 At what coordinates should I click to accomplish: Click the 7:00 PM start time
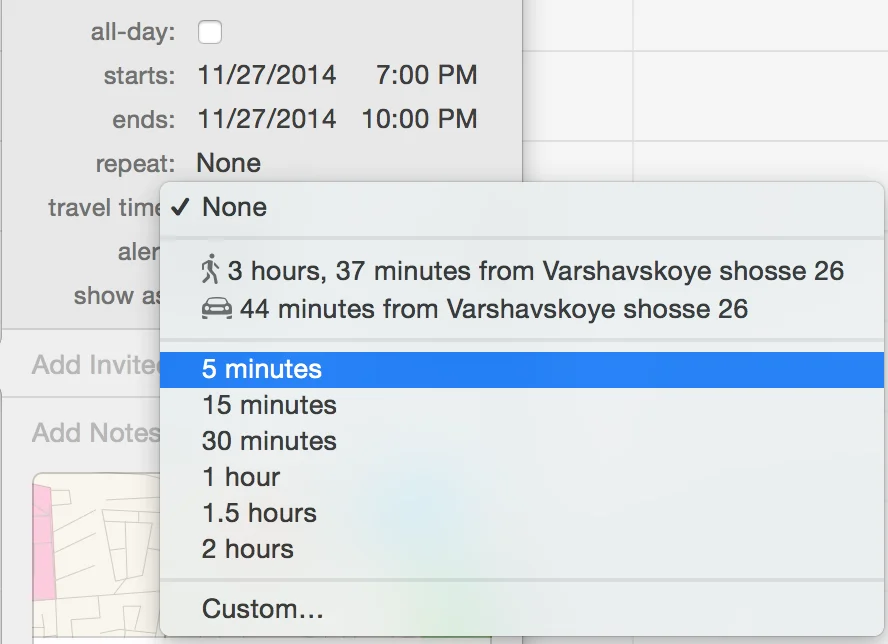pyautogui.click(x=427, y=75)
